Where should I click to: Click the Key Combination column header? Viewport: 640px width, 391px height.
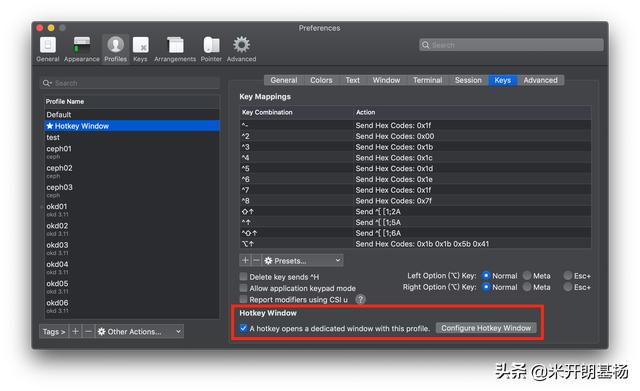(296, 112)
